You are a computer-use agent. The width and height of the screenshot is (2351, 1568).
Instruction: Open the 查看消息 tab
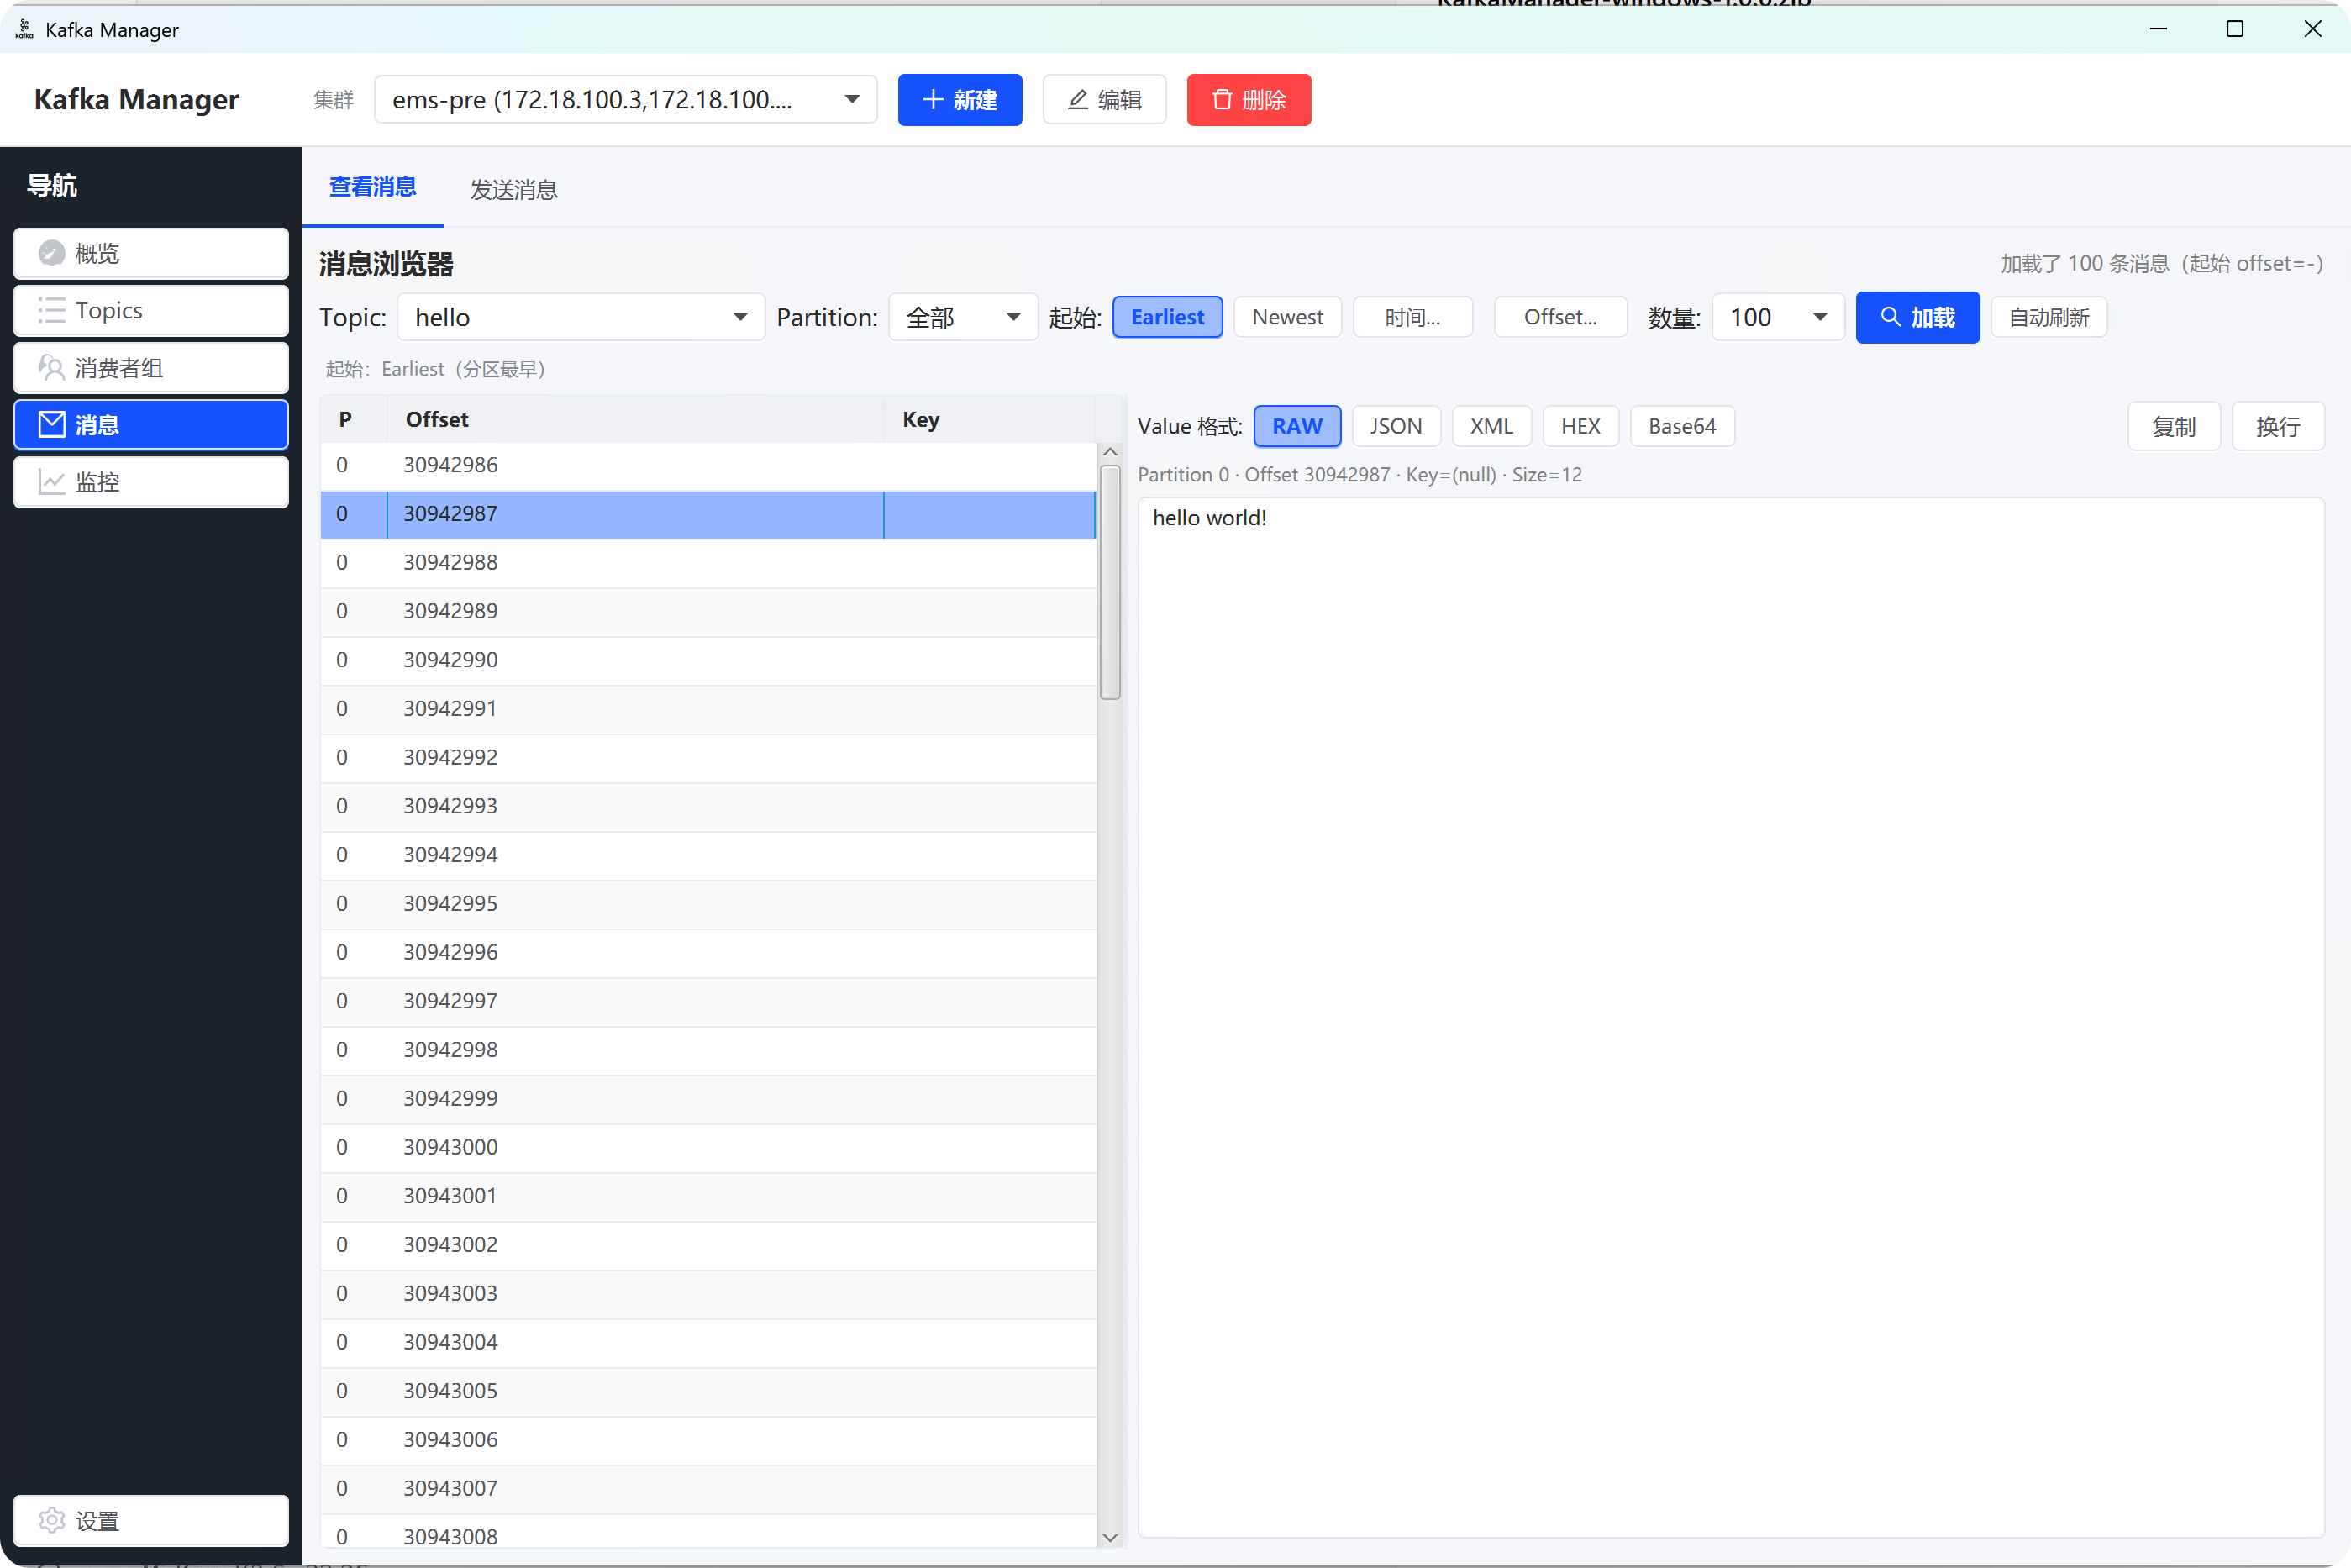coord(372,187)
